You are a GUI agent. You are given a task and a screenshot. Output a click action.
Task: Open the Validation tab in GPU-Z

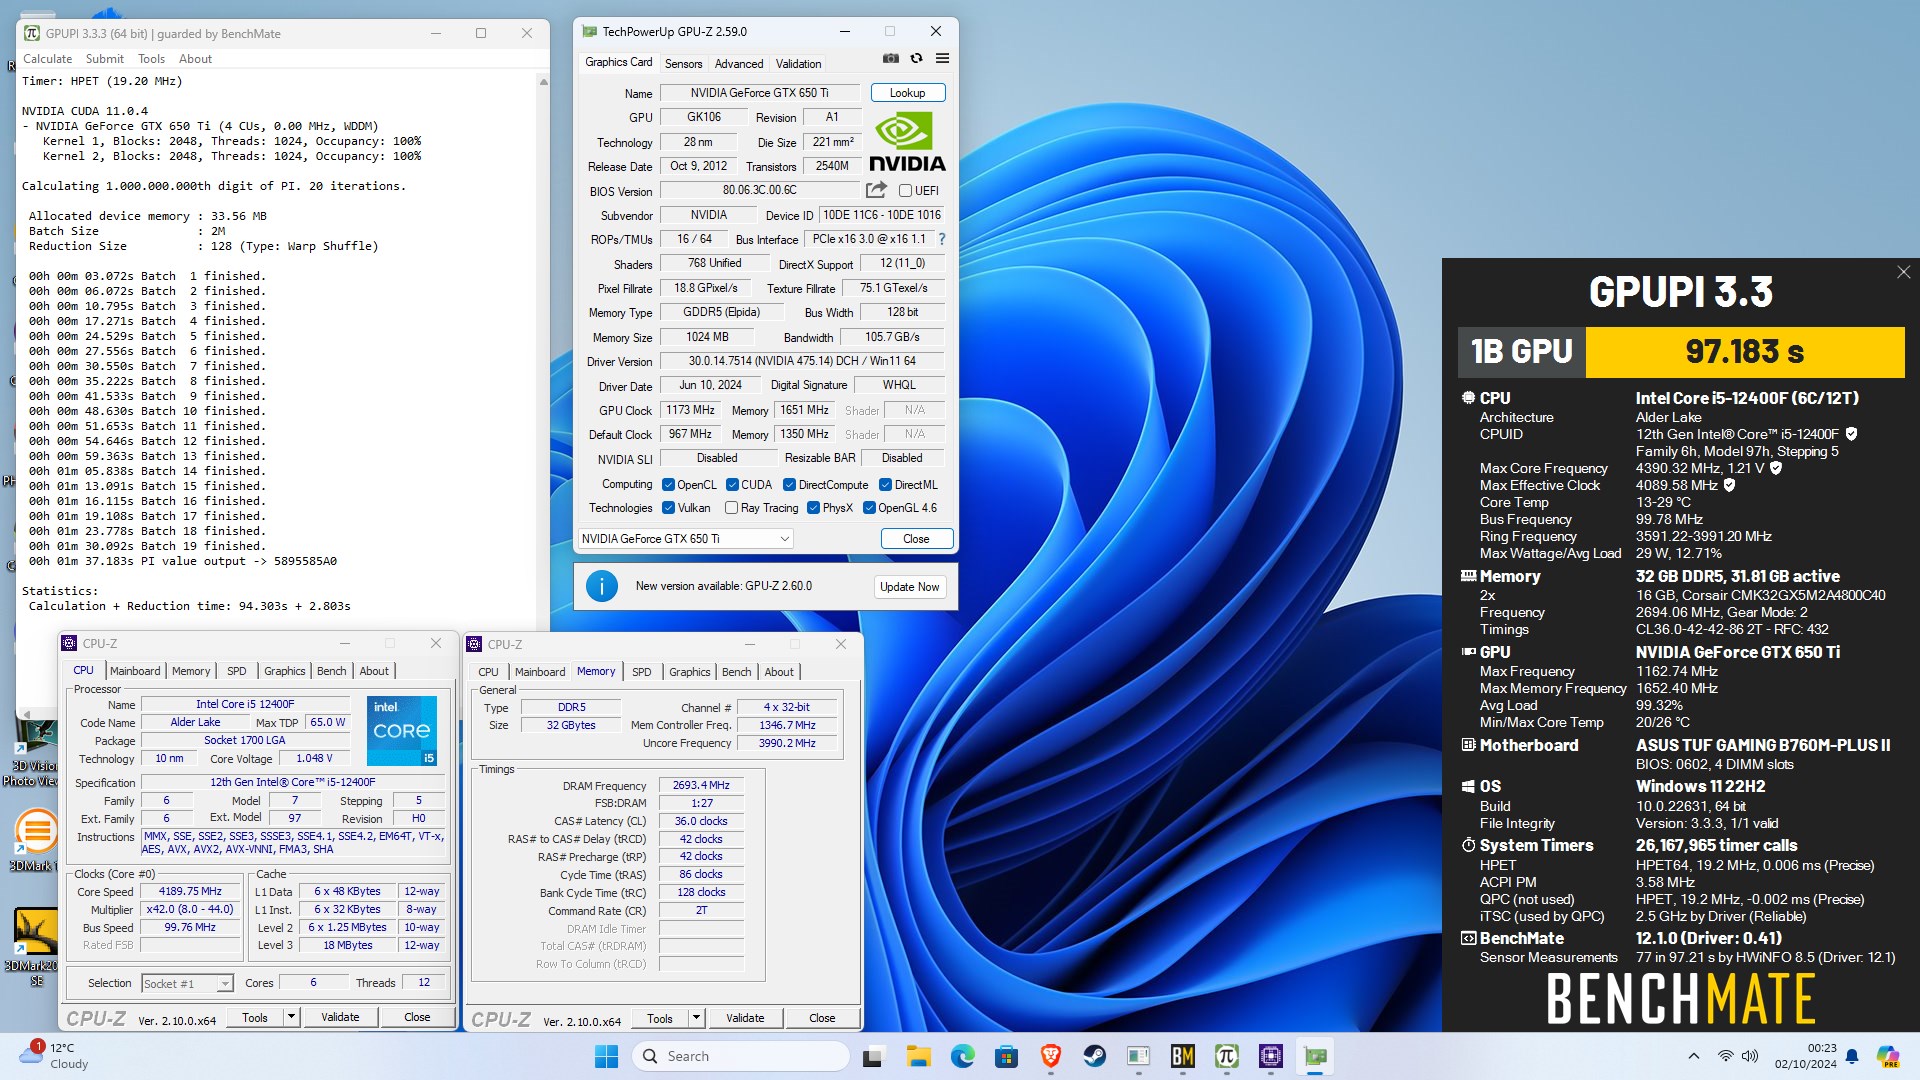(798, 64)
